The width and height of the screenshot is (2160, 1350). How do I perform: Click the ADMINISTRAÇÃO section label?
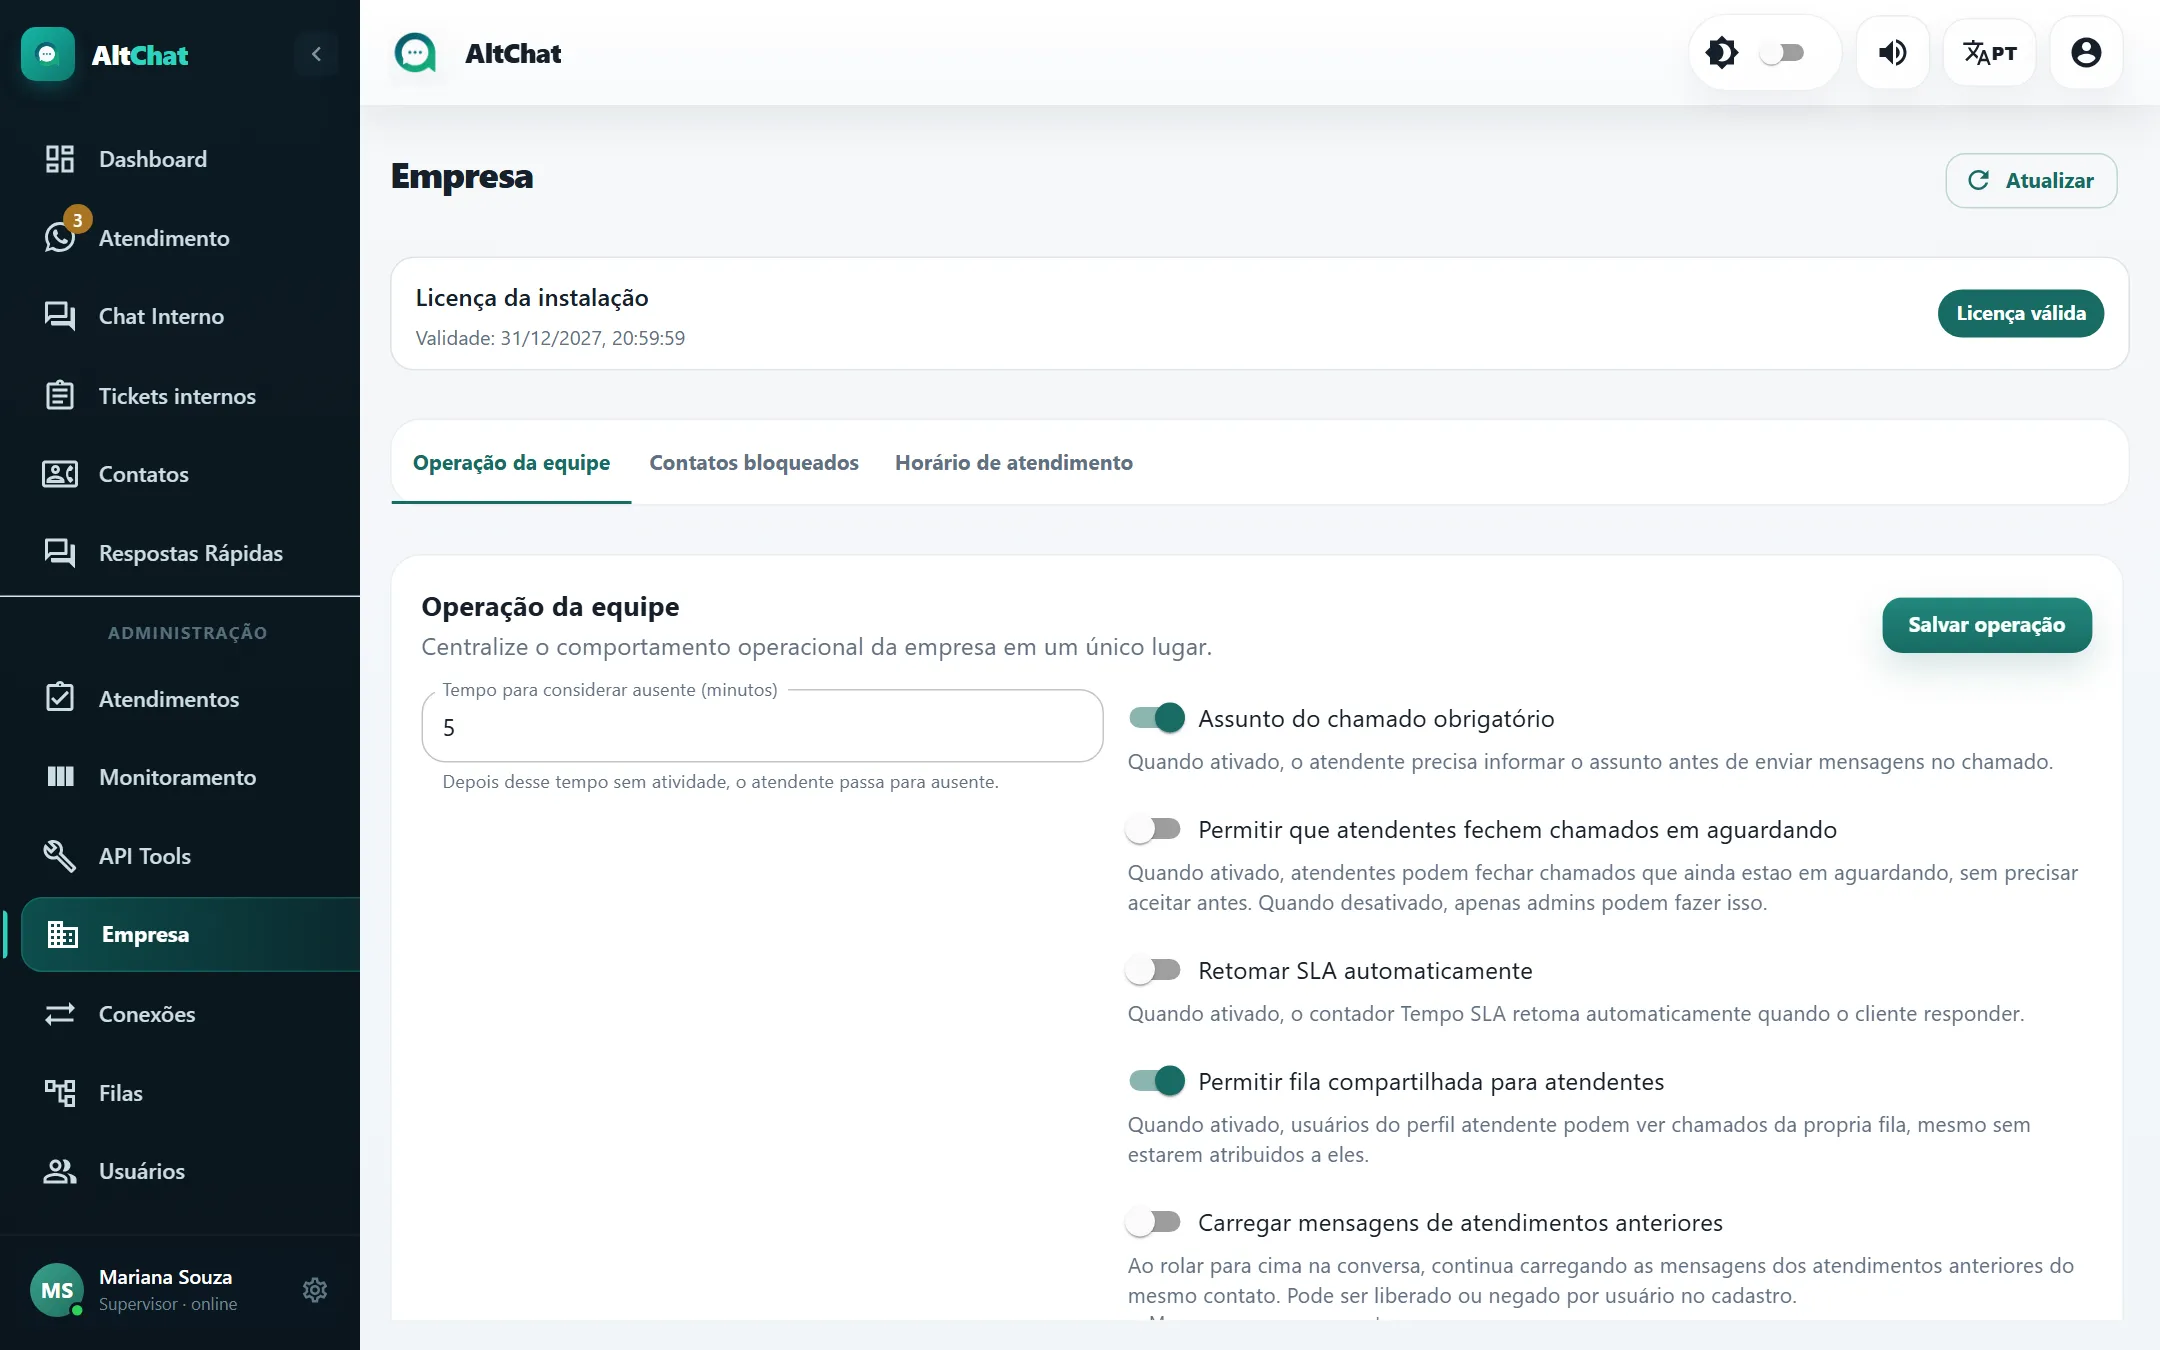[187, 633]
